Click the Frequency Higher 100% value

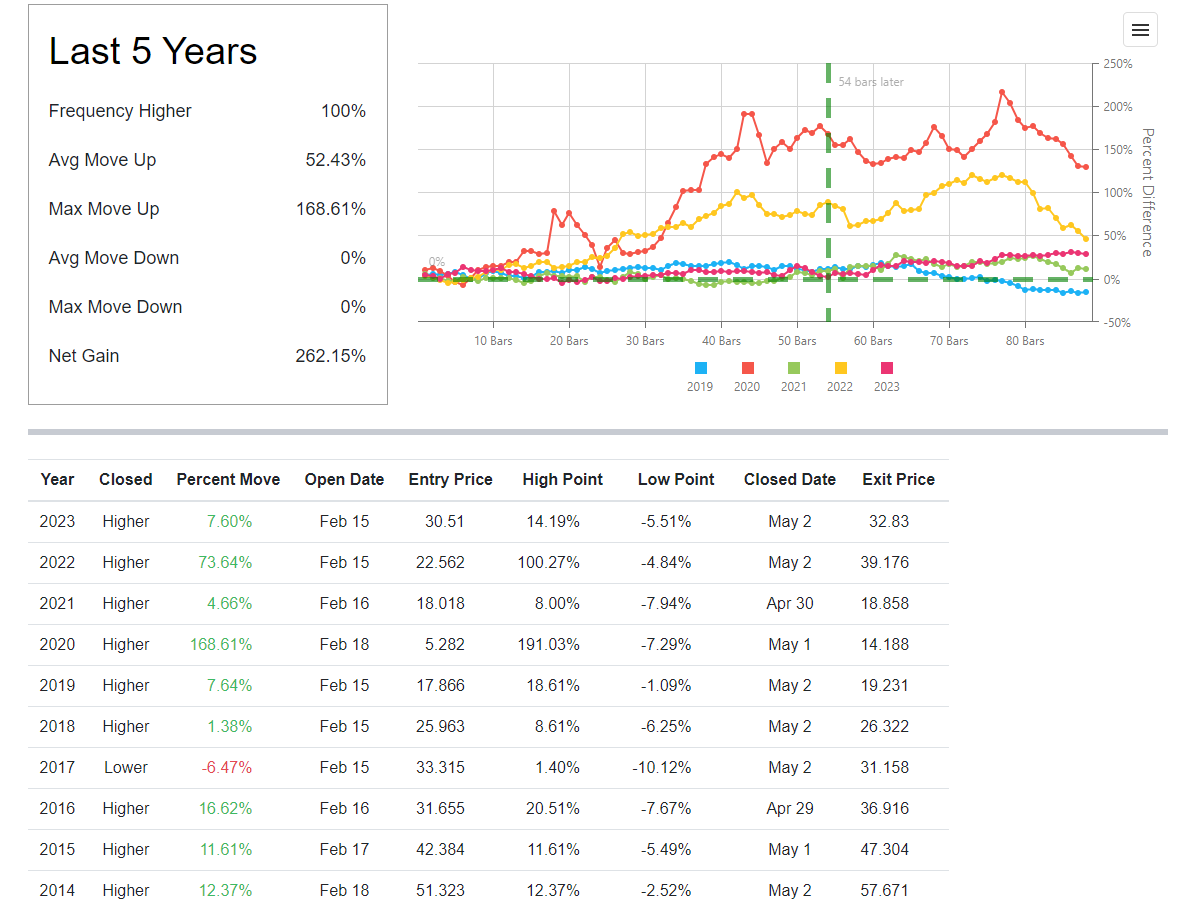(343, 111)
